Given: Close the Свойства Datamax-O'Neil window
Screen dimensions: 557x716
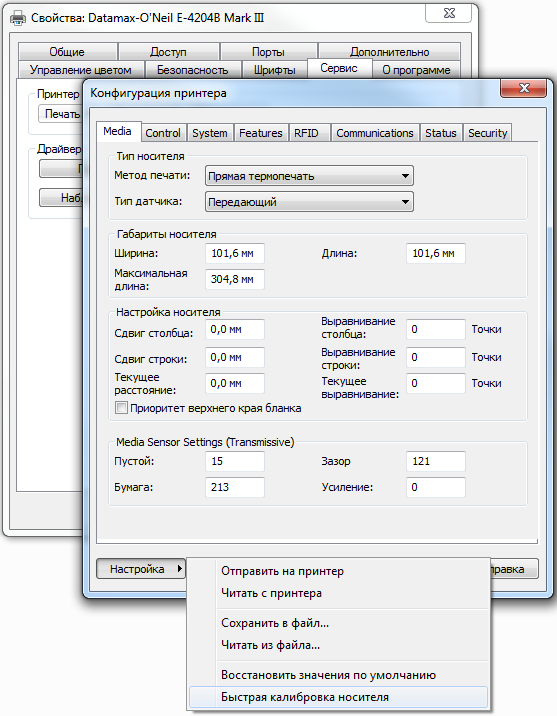Looking at the screenshot, I should pos(449,13).
